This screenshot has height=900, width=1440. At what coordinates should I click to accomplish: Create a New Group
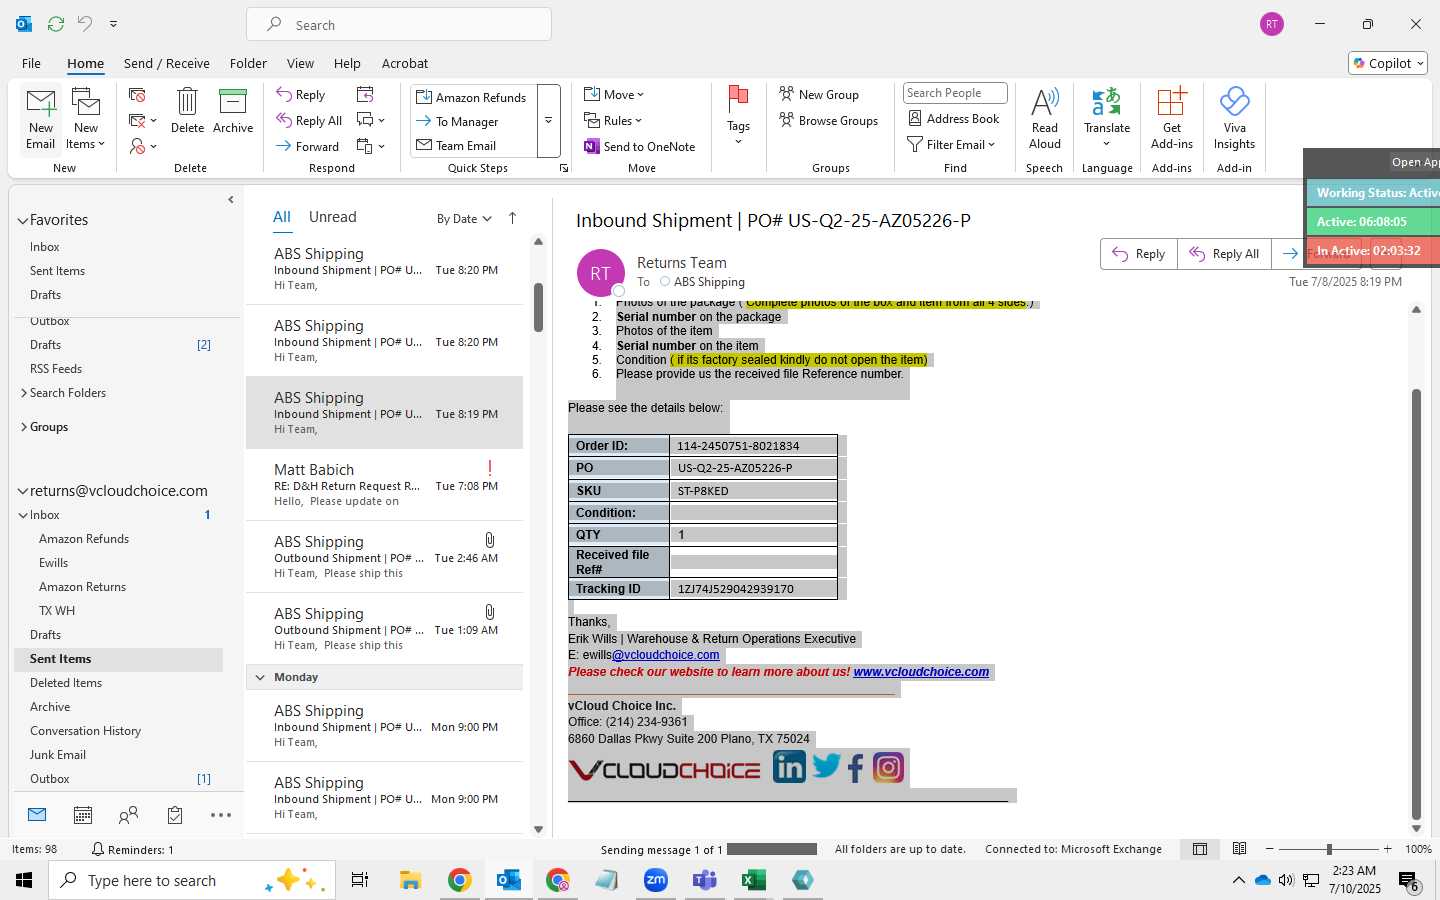point(819,94)
